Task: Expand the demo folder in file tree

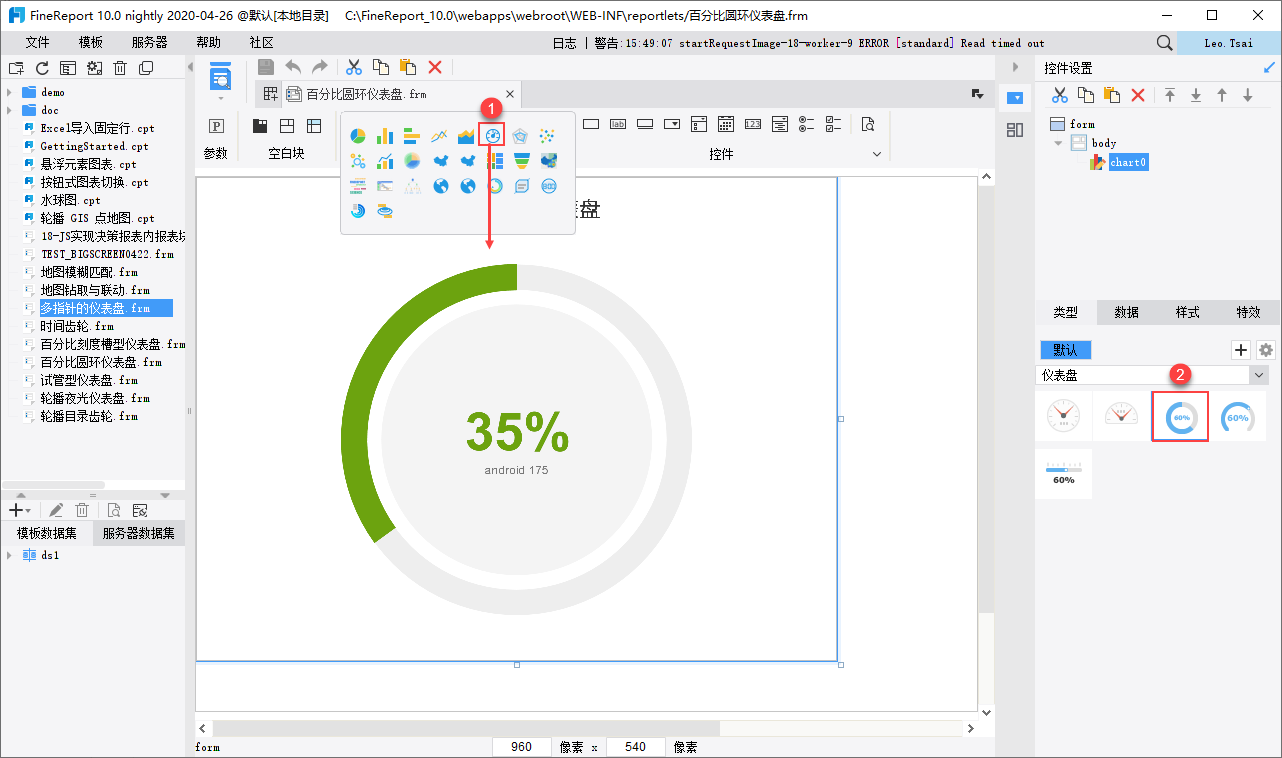Action: (9, 92)
